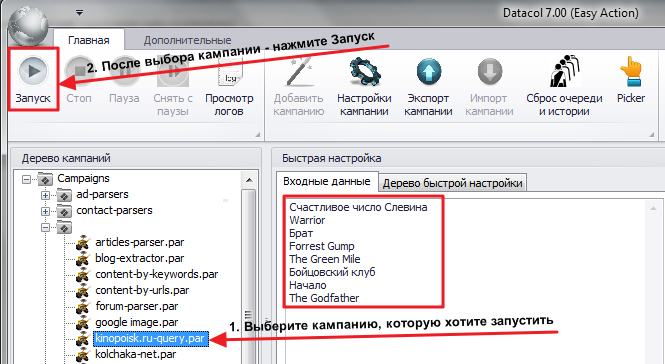Click Экспорт кампании up-arrow icon
665x364 pixels.
click(429, 71)
